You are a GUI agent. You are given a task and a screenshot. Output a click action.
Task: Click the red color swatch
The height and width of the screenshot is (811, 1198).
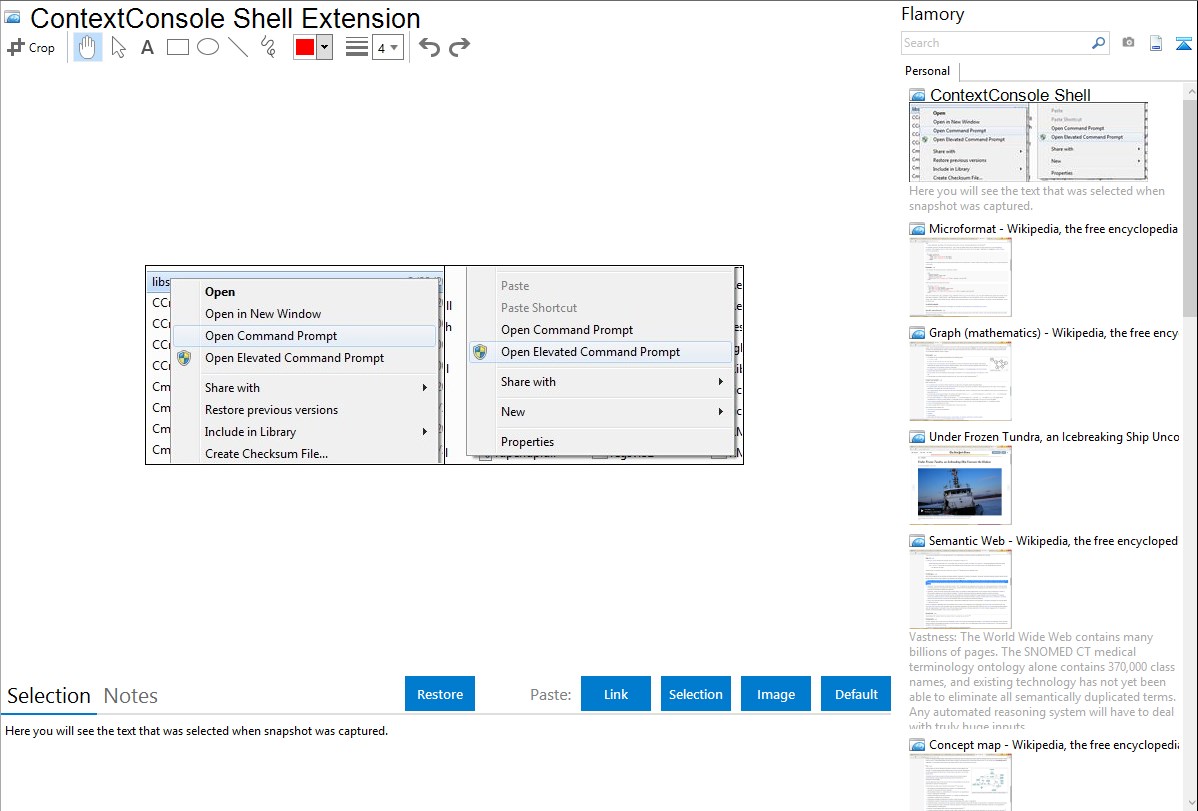click(305, 47)
